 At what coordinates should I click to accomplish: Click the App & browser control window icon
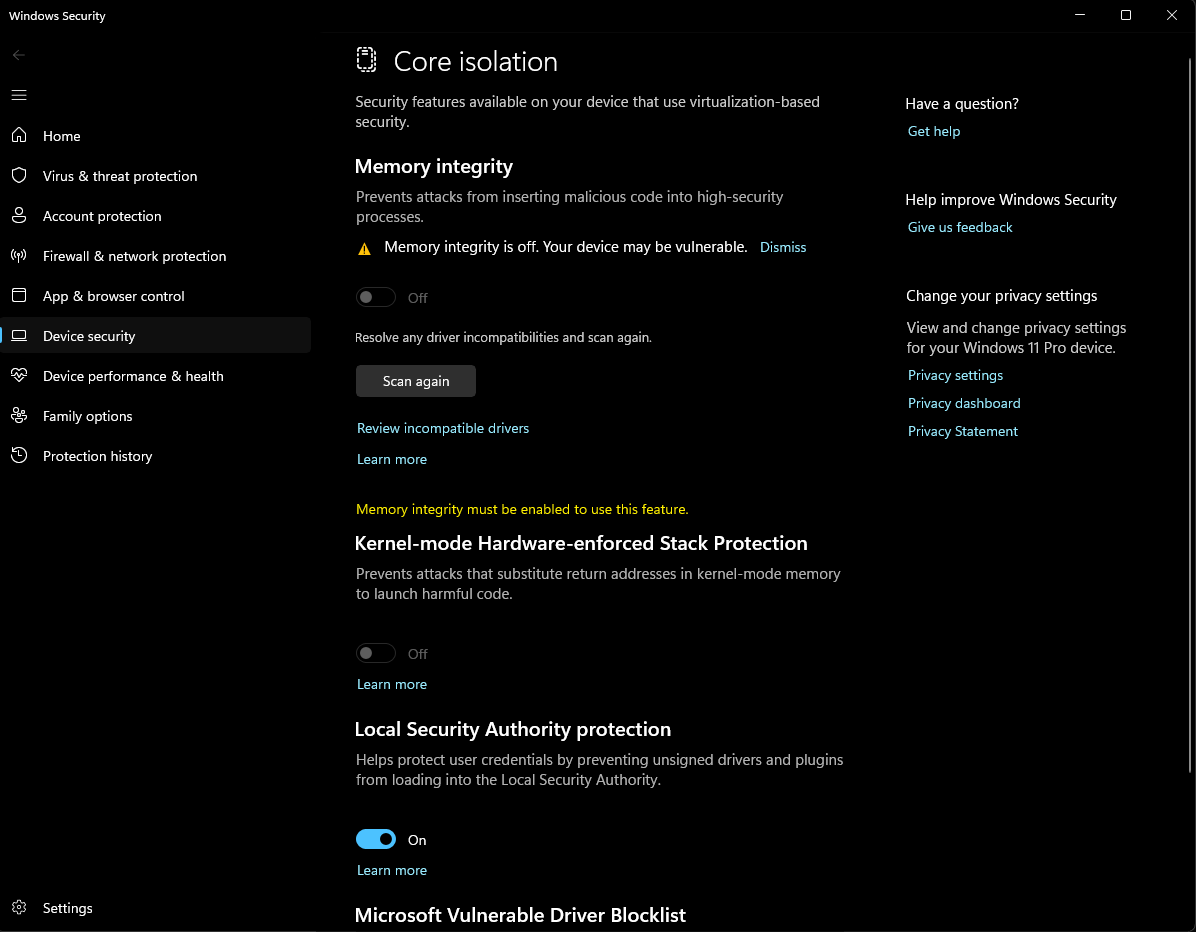tap(19, 296)
